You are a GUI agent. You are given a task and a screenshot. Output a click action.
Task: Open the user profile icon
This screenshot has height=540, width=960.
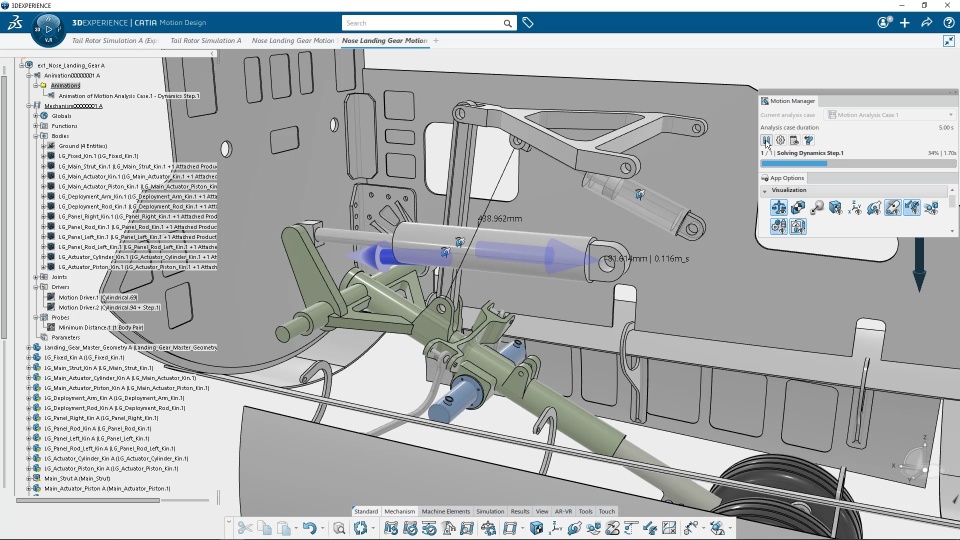coord(883,23)
